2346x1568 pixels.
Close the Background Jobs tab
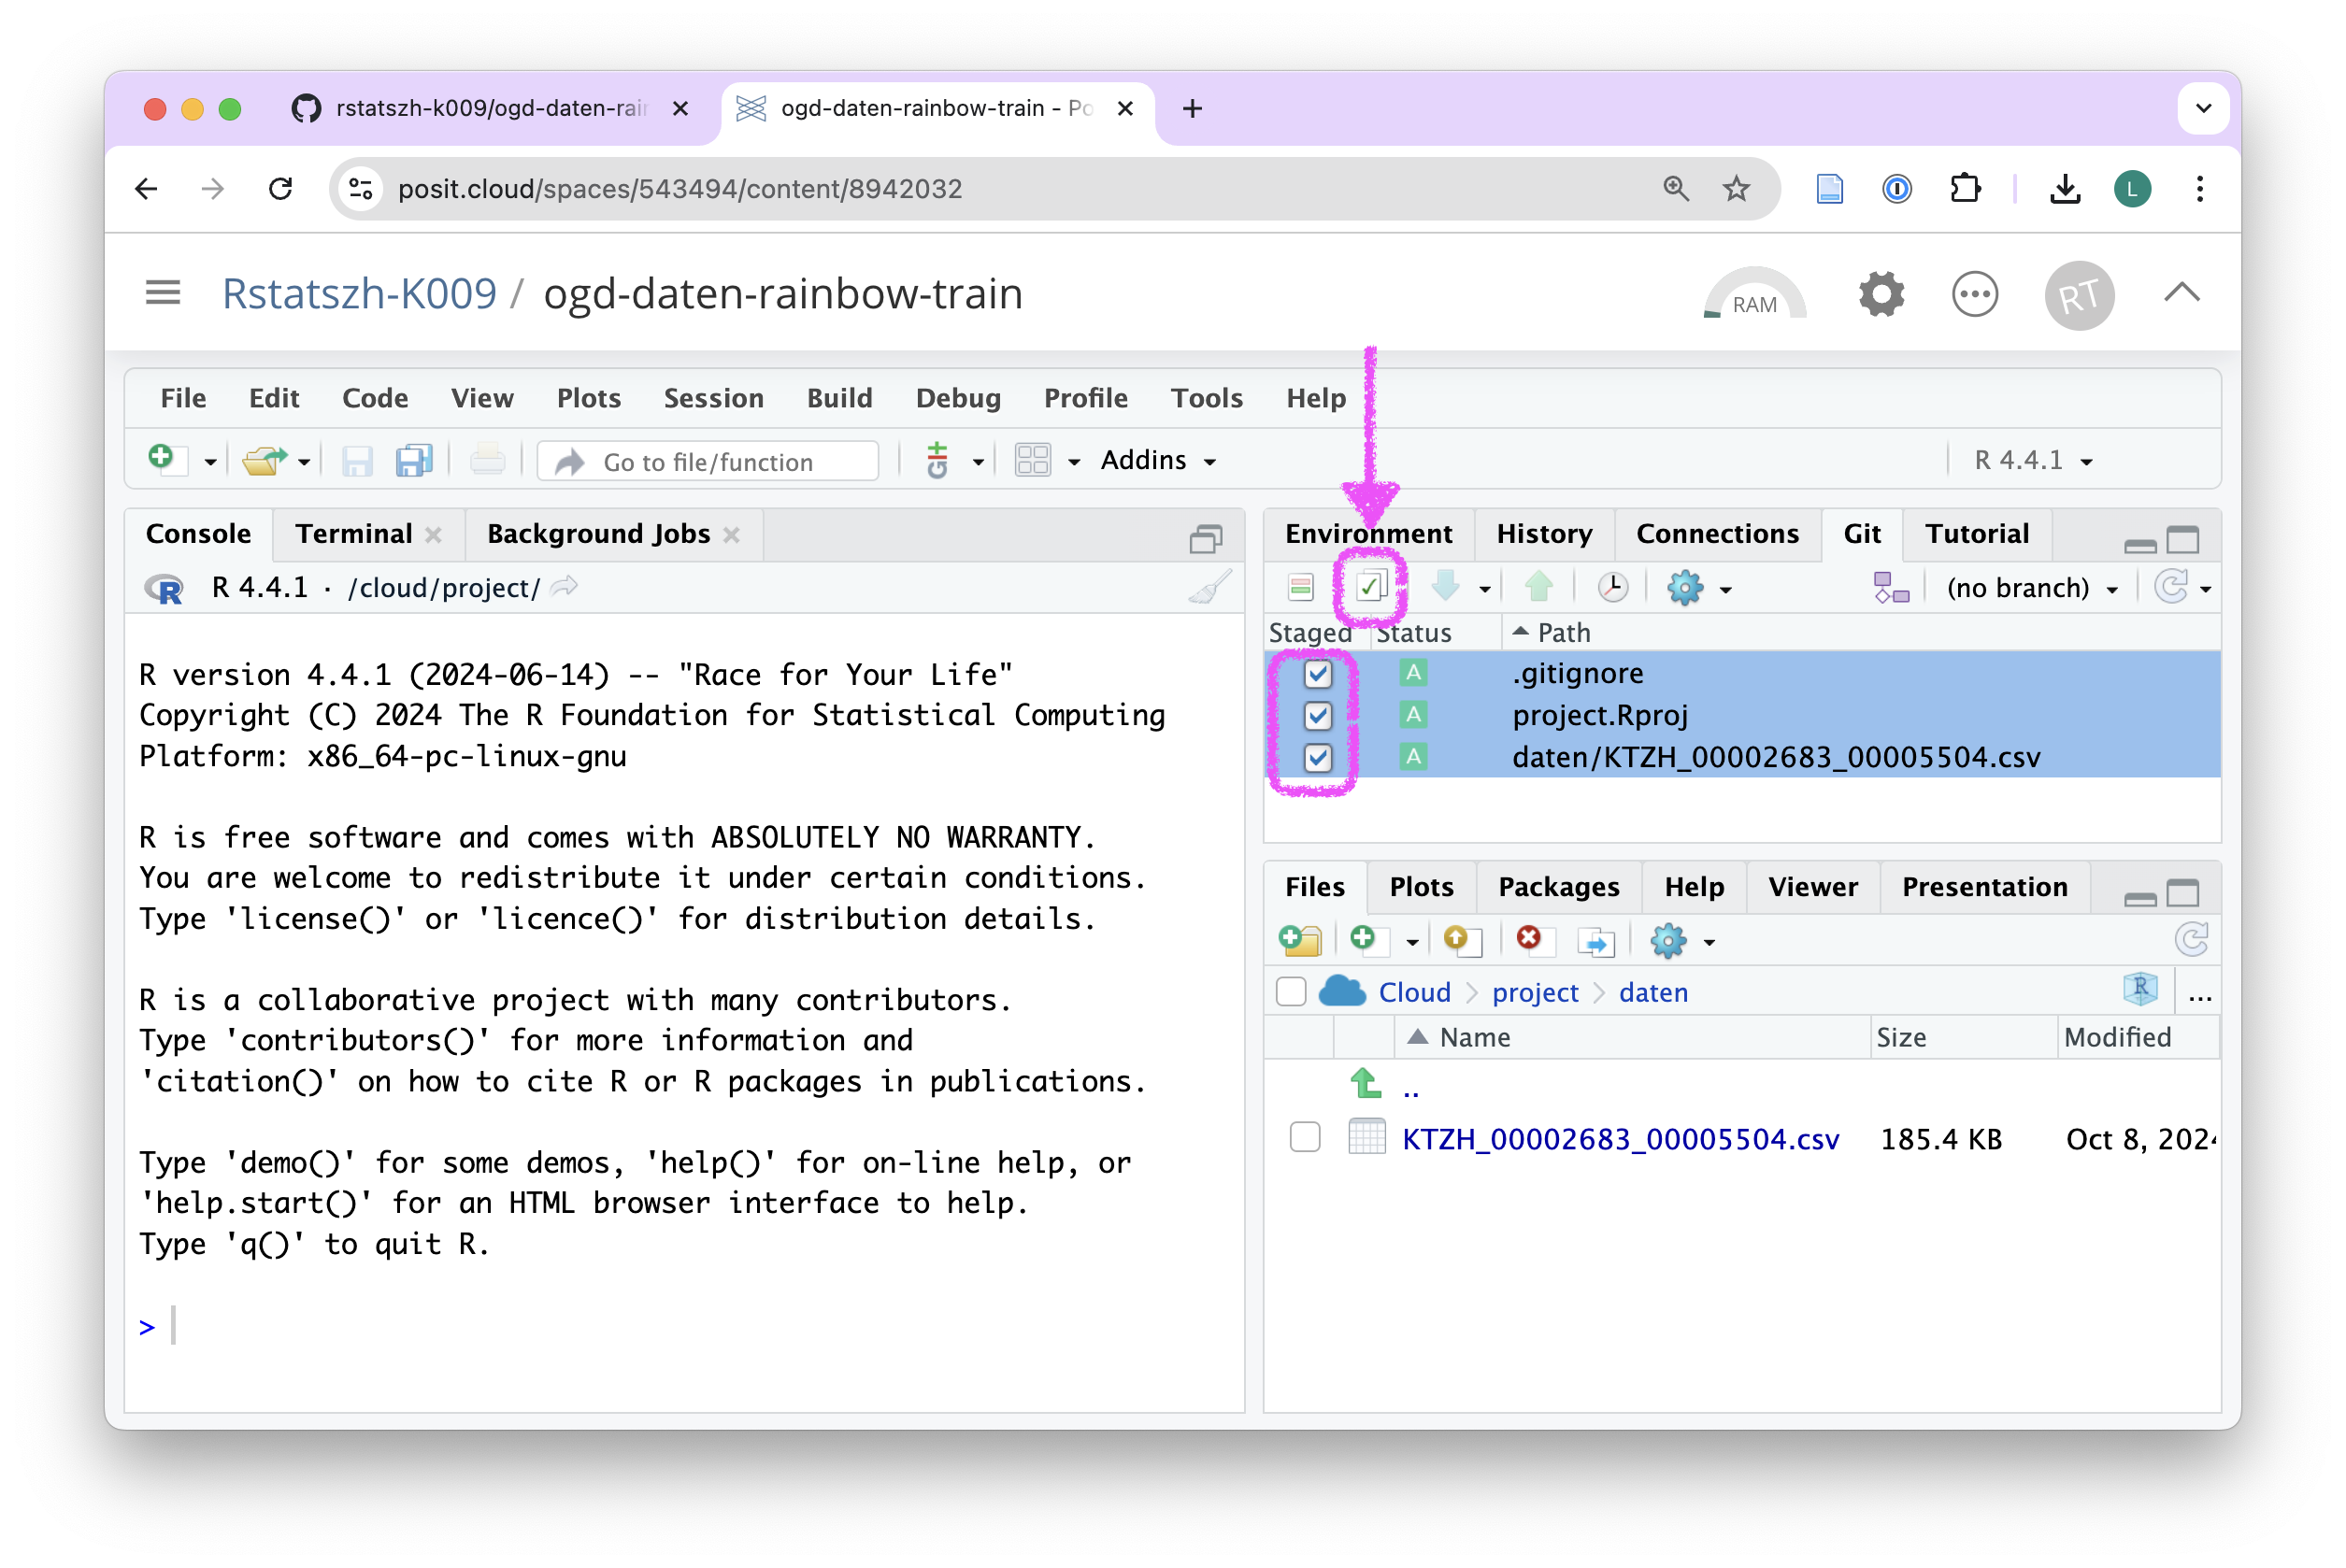(731, 534)
